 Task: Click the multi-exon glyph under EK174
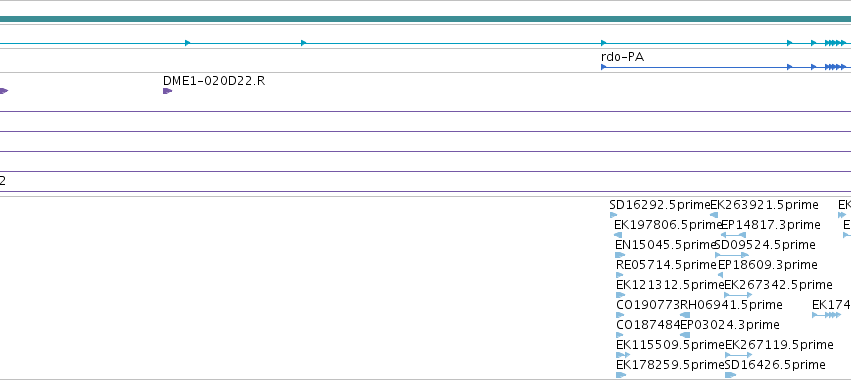coord(827,315)
